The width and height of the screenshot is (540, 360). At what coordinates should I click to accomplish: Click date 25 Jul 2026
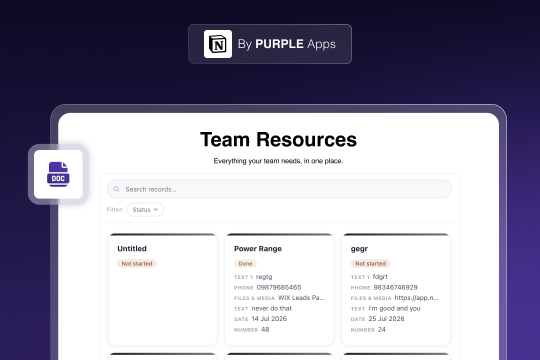coord(386,319)
